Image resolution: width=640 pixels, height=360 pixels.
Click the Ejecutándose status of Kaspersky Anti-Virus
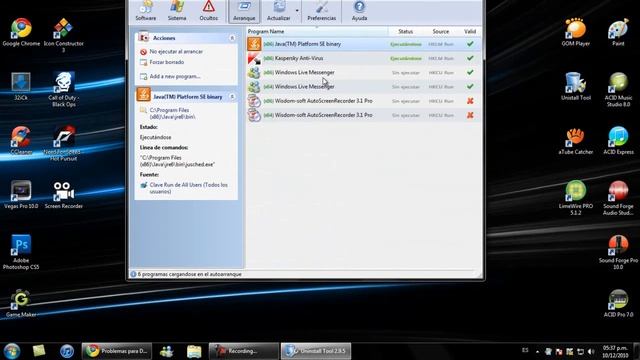tap(406, 58)
